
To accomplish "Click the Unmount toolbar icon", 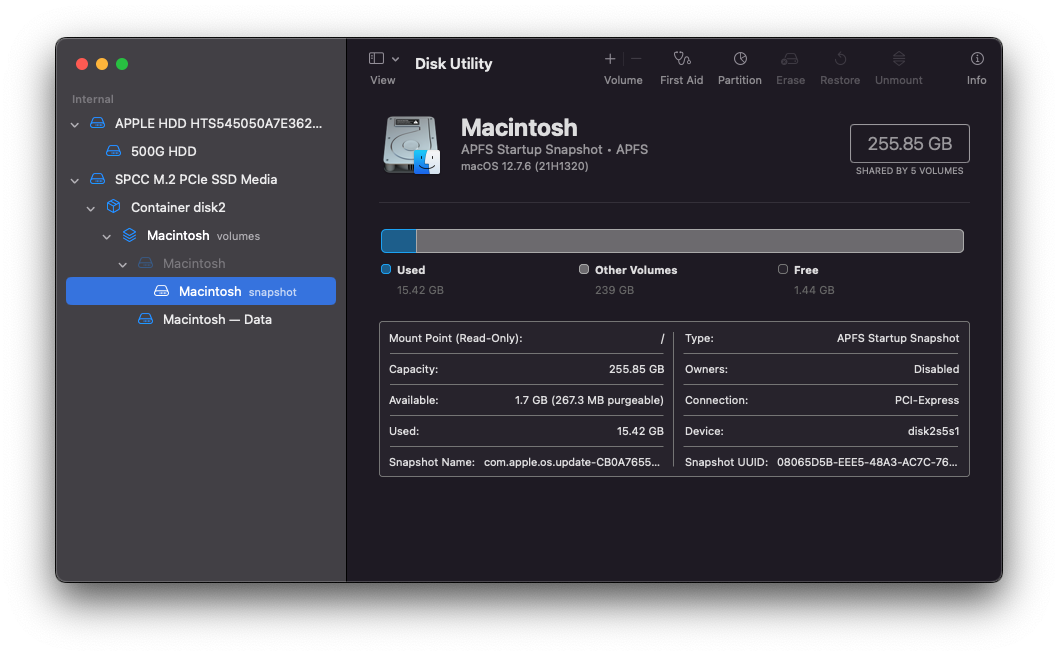I will [898, 59].
